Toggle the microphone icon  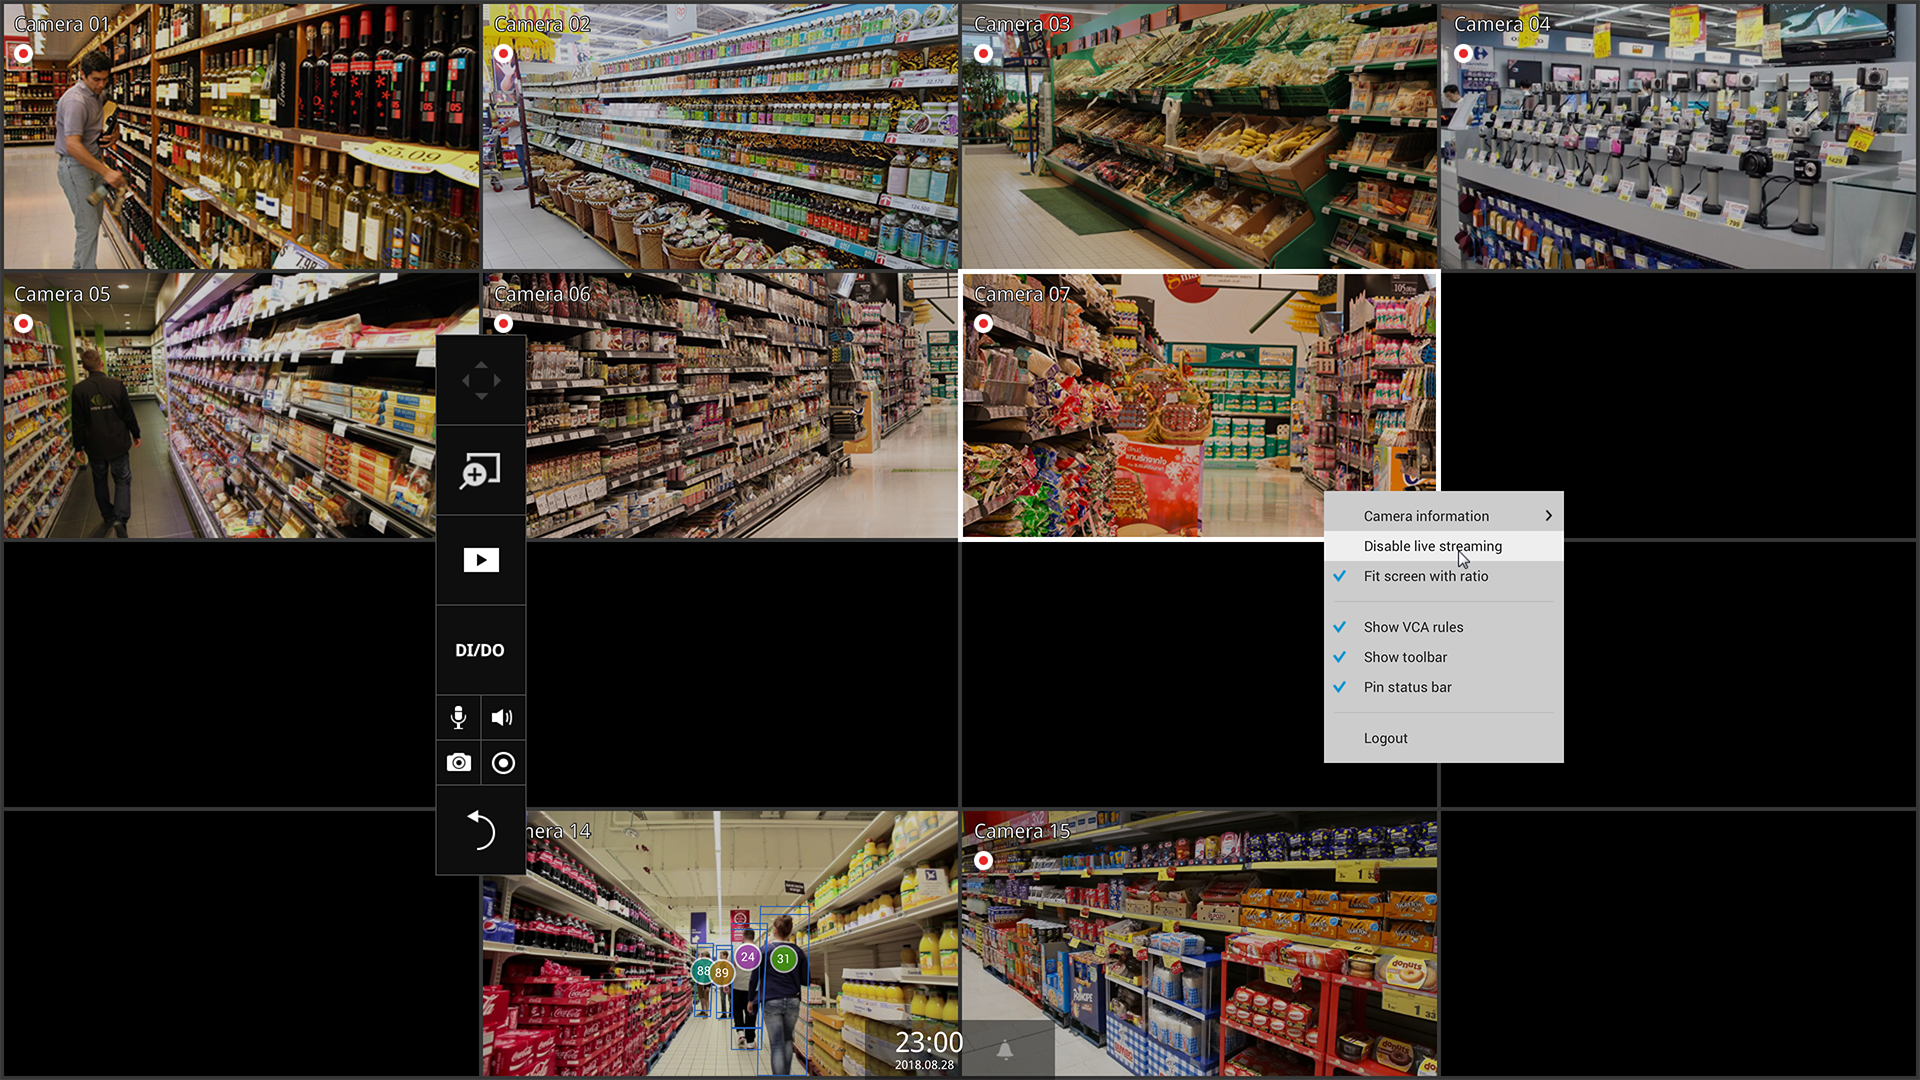[x=458, y=717]
